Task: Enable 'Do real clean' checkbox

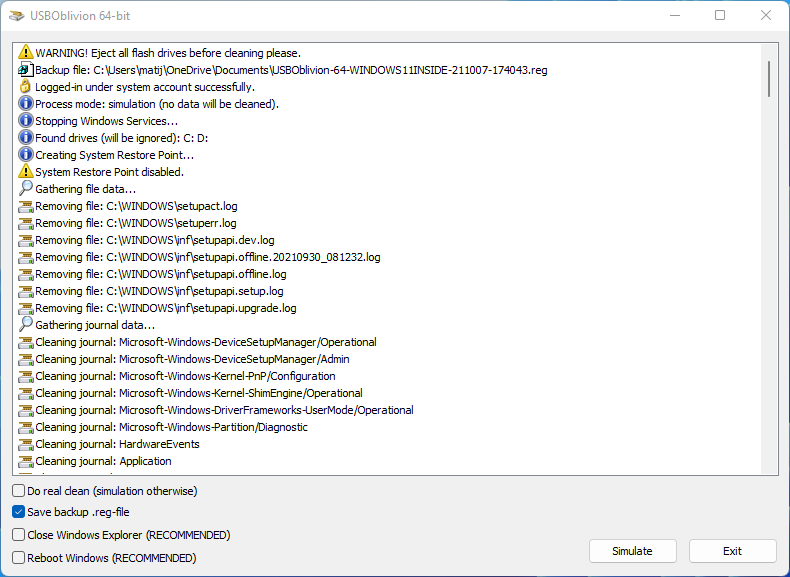Action: 19,491
